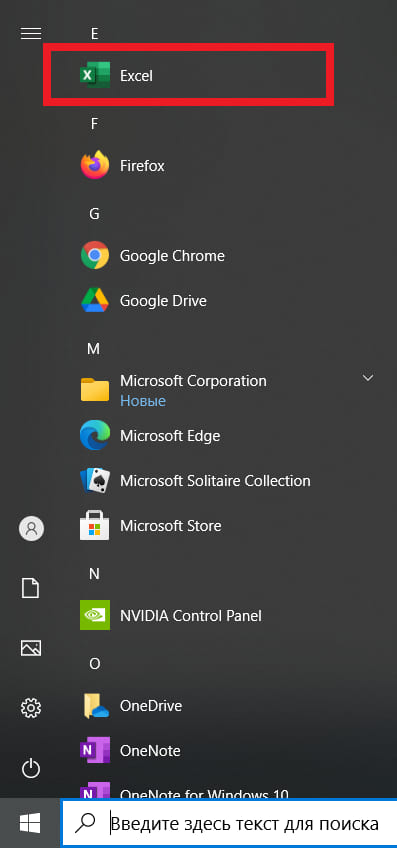Open the power options button
This screenshot has width=397, height=848.
click(31, 768)
